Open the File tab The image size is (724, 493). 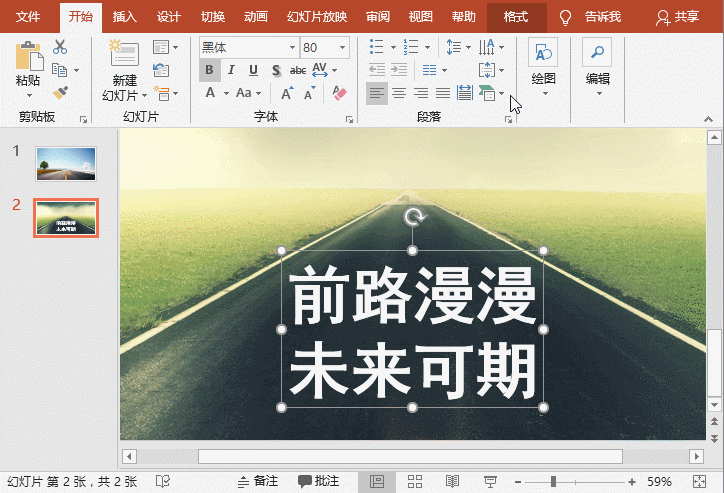[28, 17]
